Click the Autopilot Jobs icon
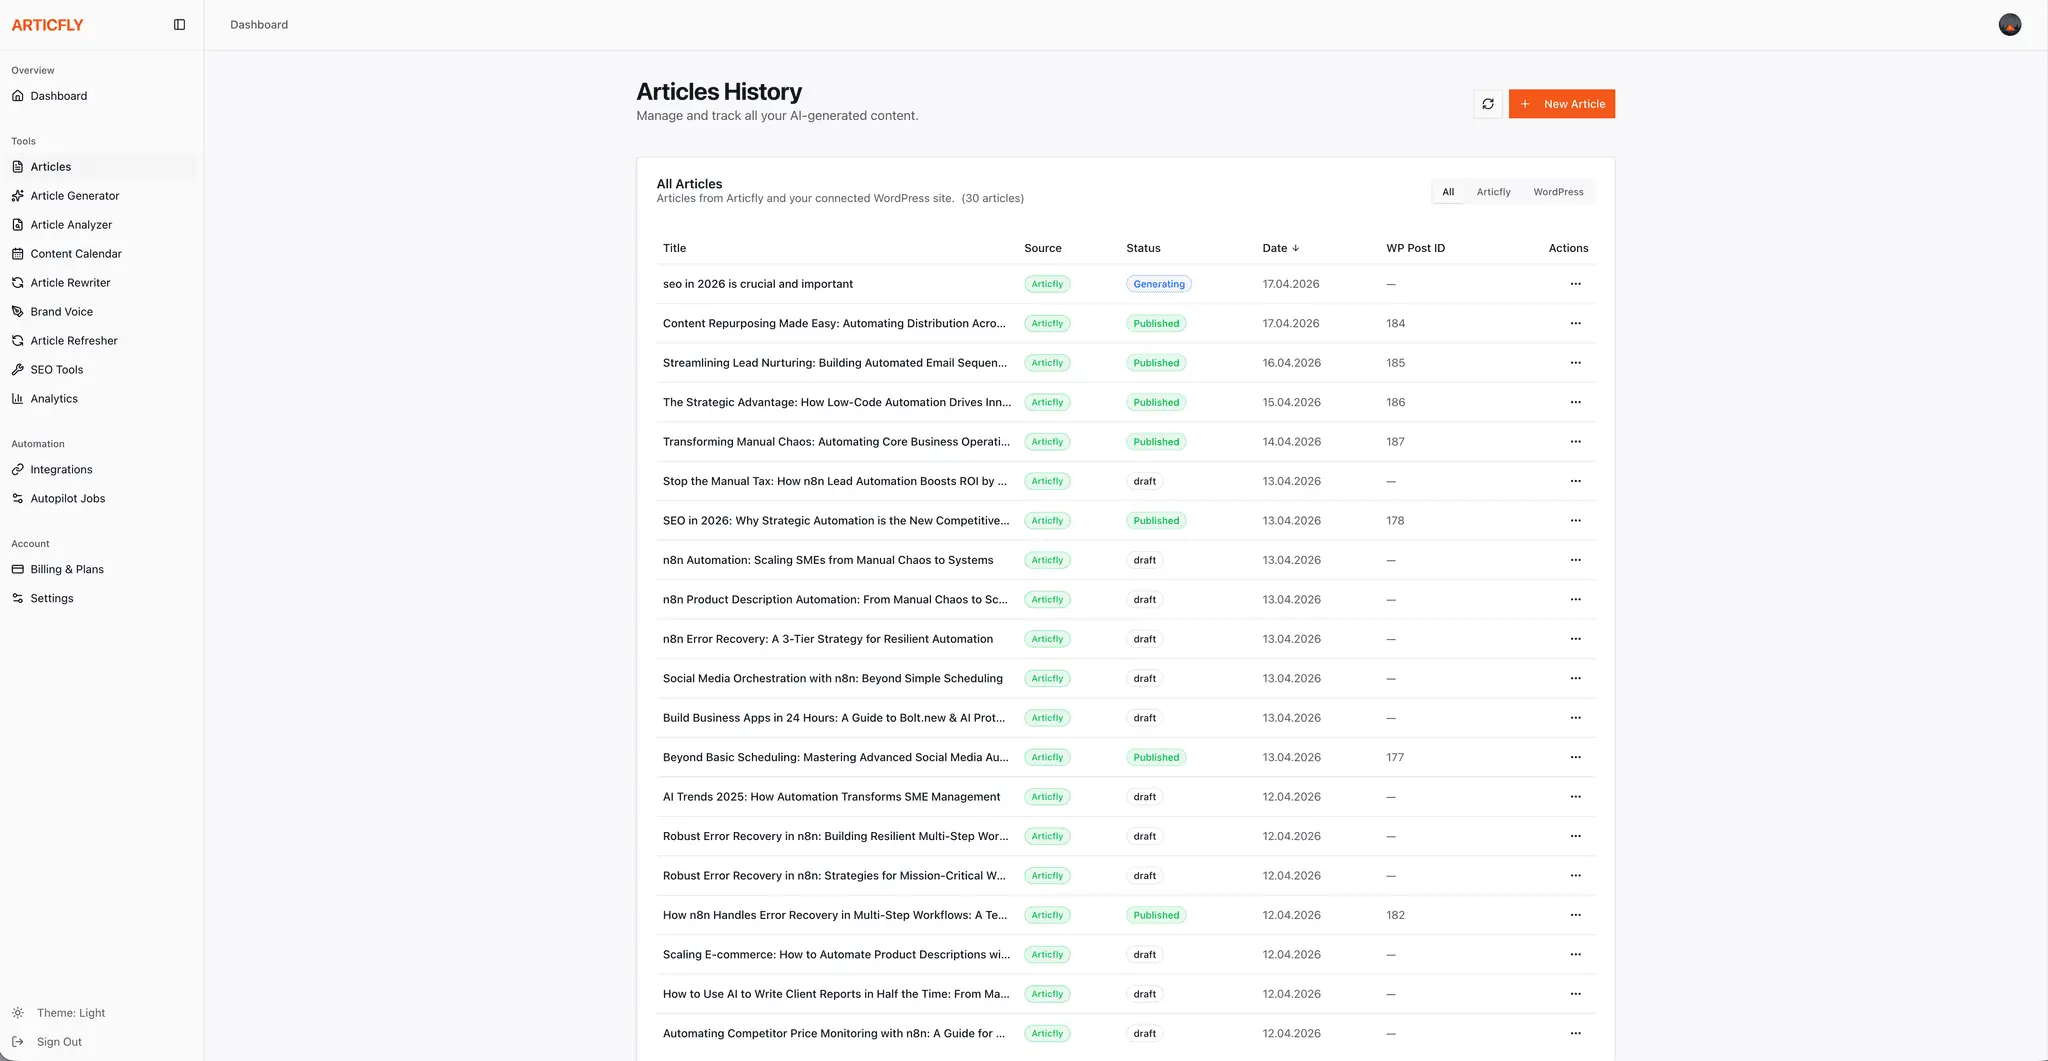2048x1061 pixels. (18, 499)
